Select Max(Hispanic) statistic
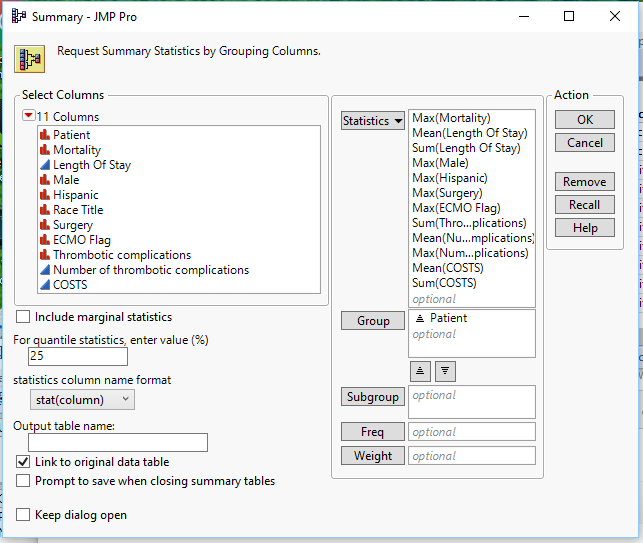 450,178
